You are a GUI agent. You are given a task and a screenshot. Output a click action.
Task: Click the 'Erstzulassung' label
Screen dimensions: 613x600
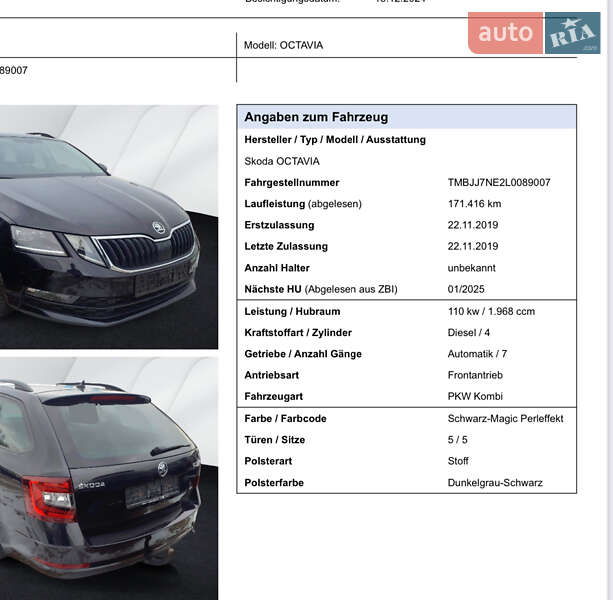coord(279,225)
